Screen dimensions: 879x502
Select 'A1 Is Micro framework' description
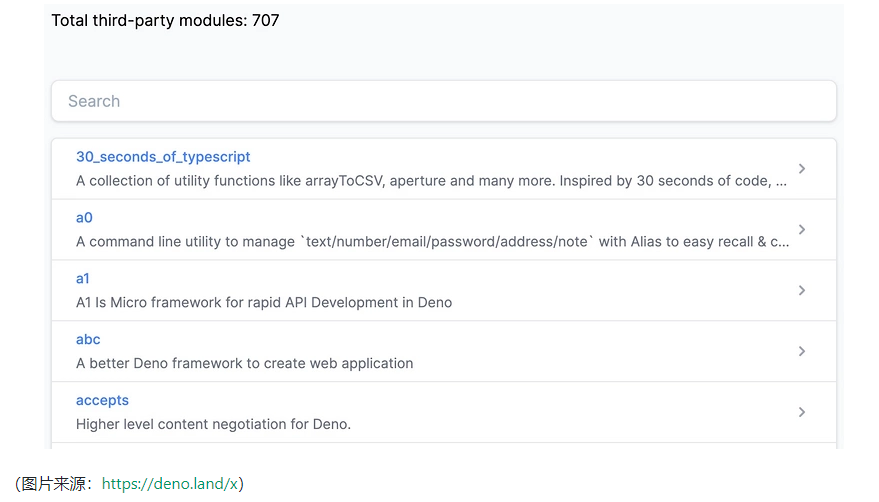pos(264,303)
